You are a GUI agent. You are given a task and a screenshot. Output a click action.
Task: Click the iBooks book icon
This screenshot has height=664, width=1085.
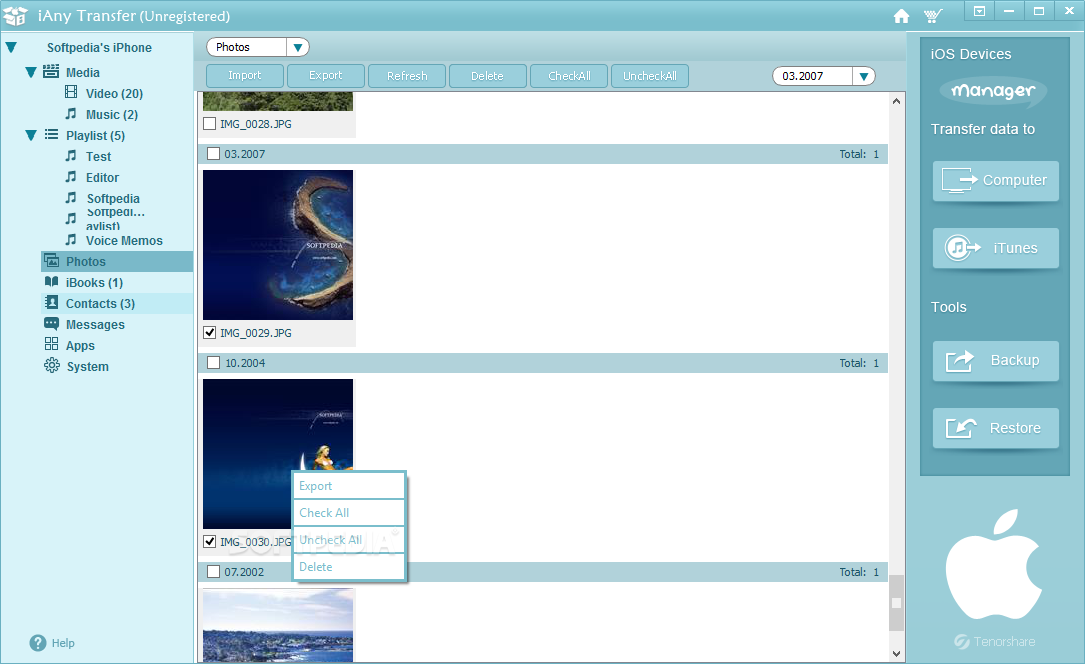click(x=51, y=282)
